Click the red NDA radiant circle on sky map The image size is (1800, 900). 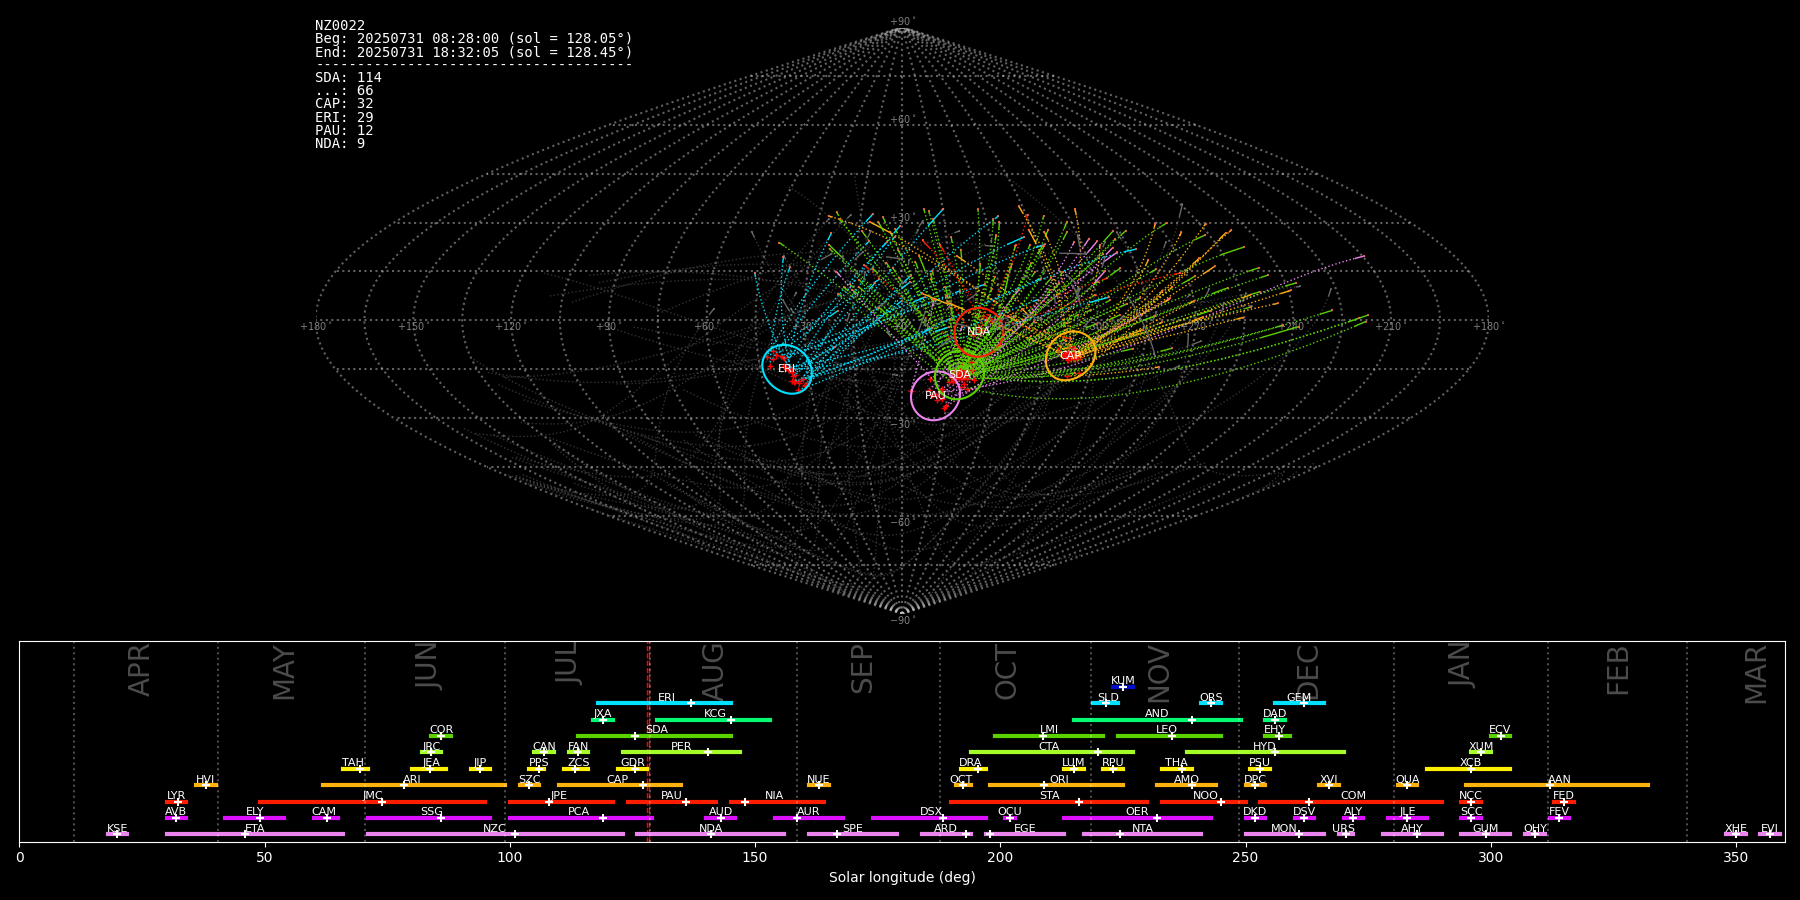[979, 332]
